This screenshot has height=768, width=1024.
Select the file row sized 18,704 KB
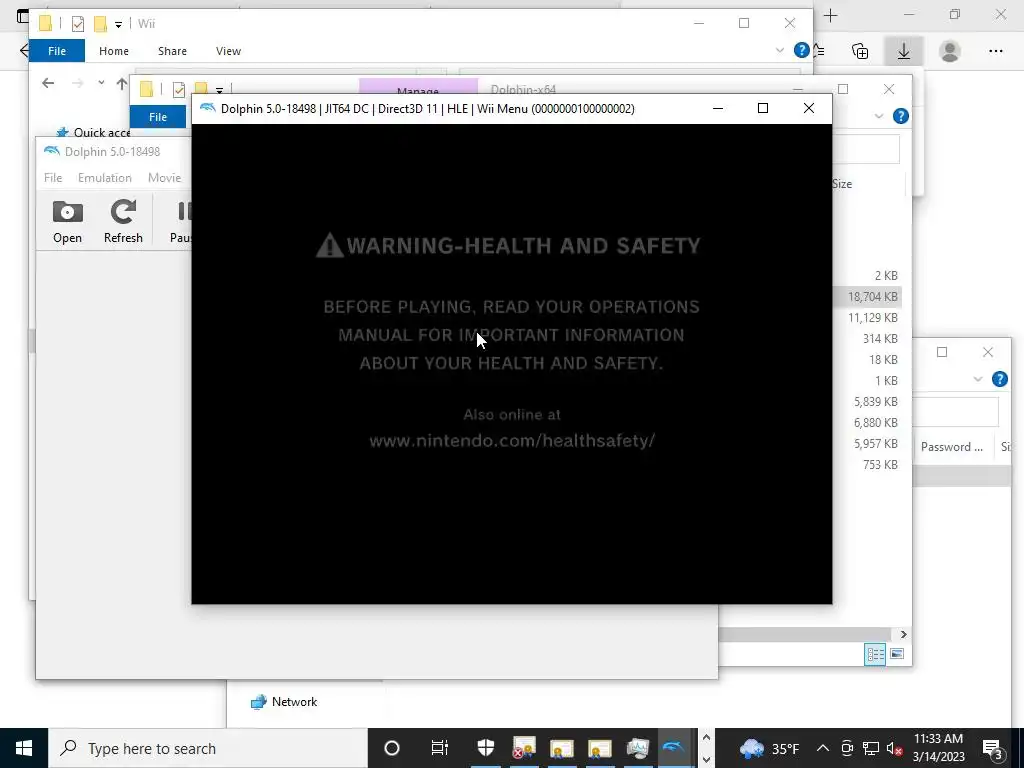pyautogui.click(x=867, y=296)
